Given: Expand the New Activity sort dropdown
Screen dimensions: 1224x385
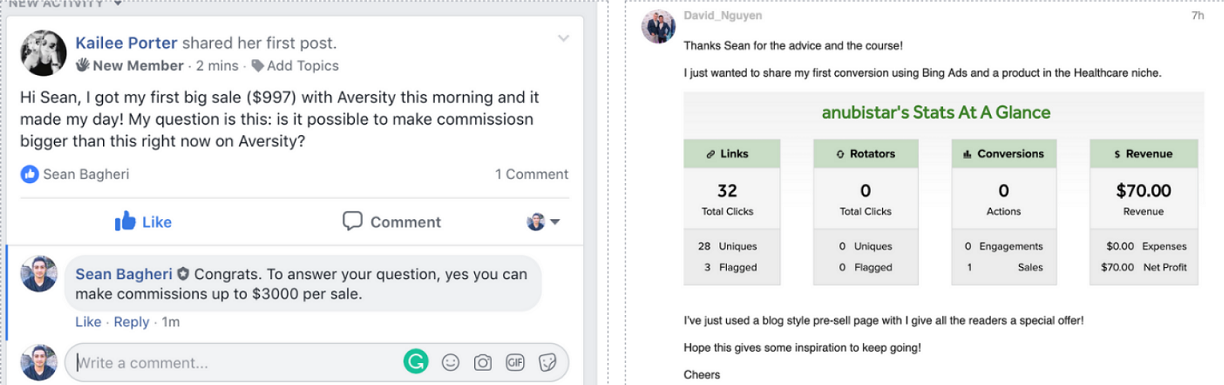Looking at the screenshot, I should tap(118, 3).
